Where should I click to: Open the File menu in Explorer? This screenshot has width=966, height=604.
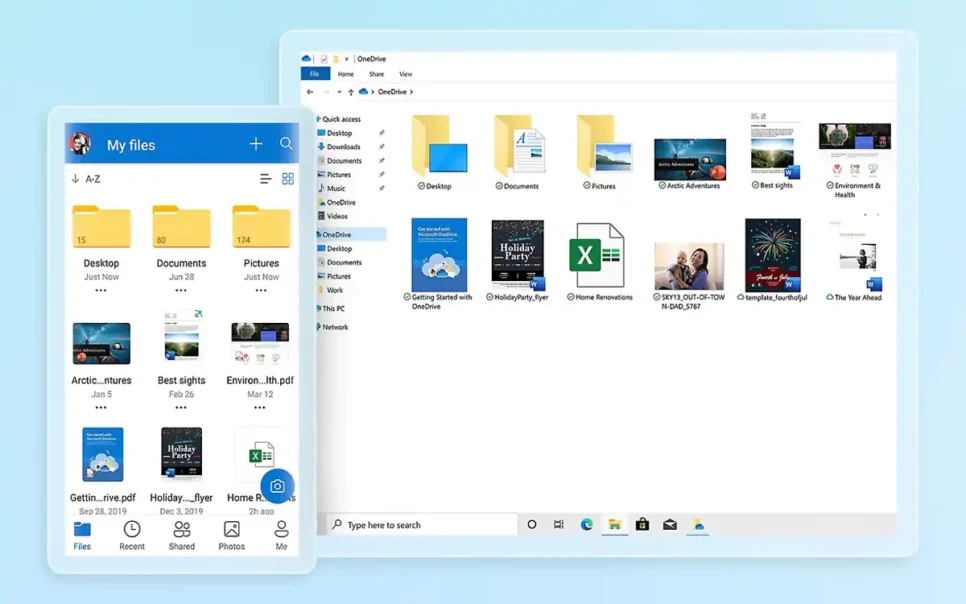click(x=315, y=73)
